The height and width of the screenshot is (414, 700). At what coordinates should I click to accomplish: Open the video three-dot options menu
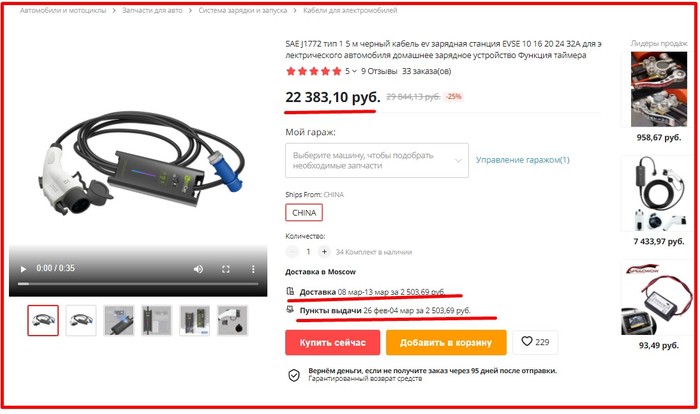tap(253, 269)
